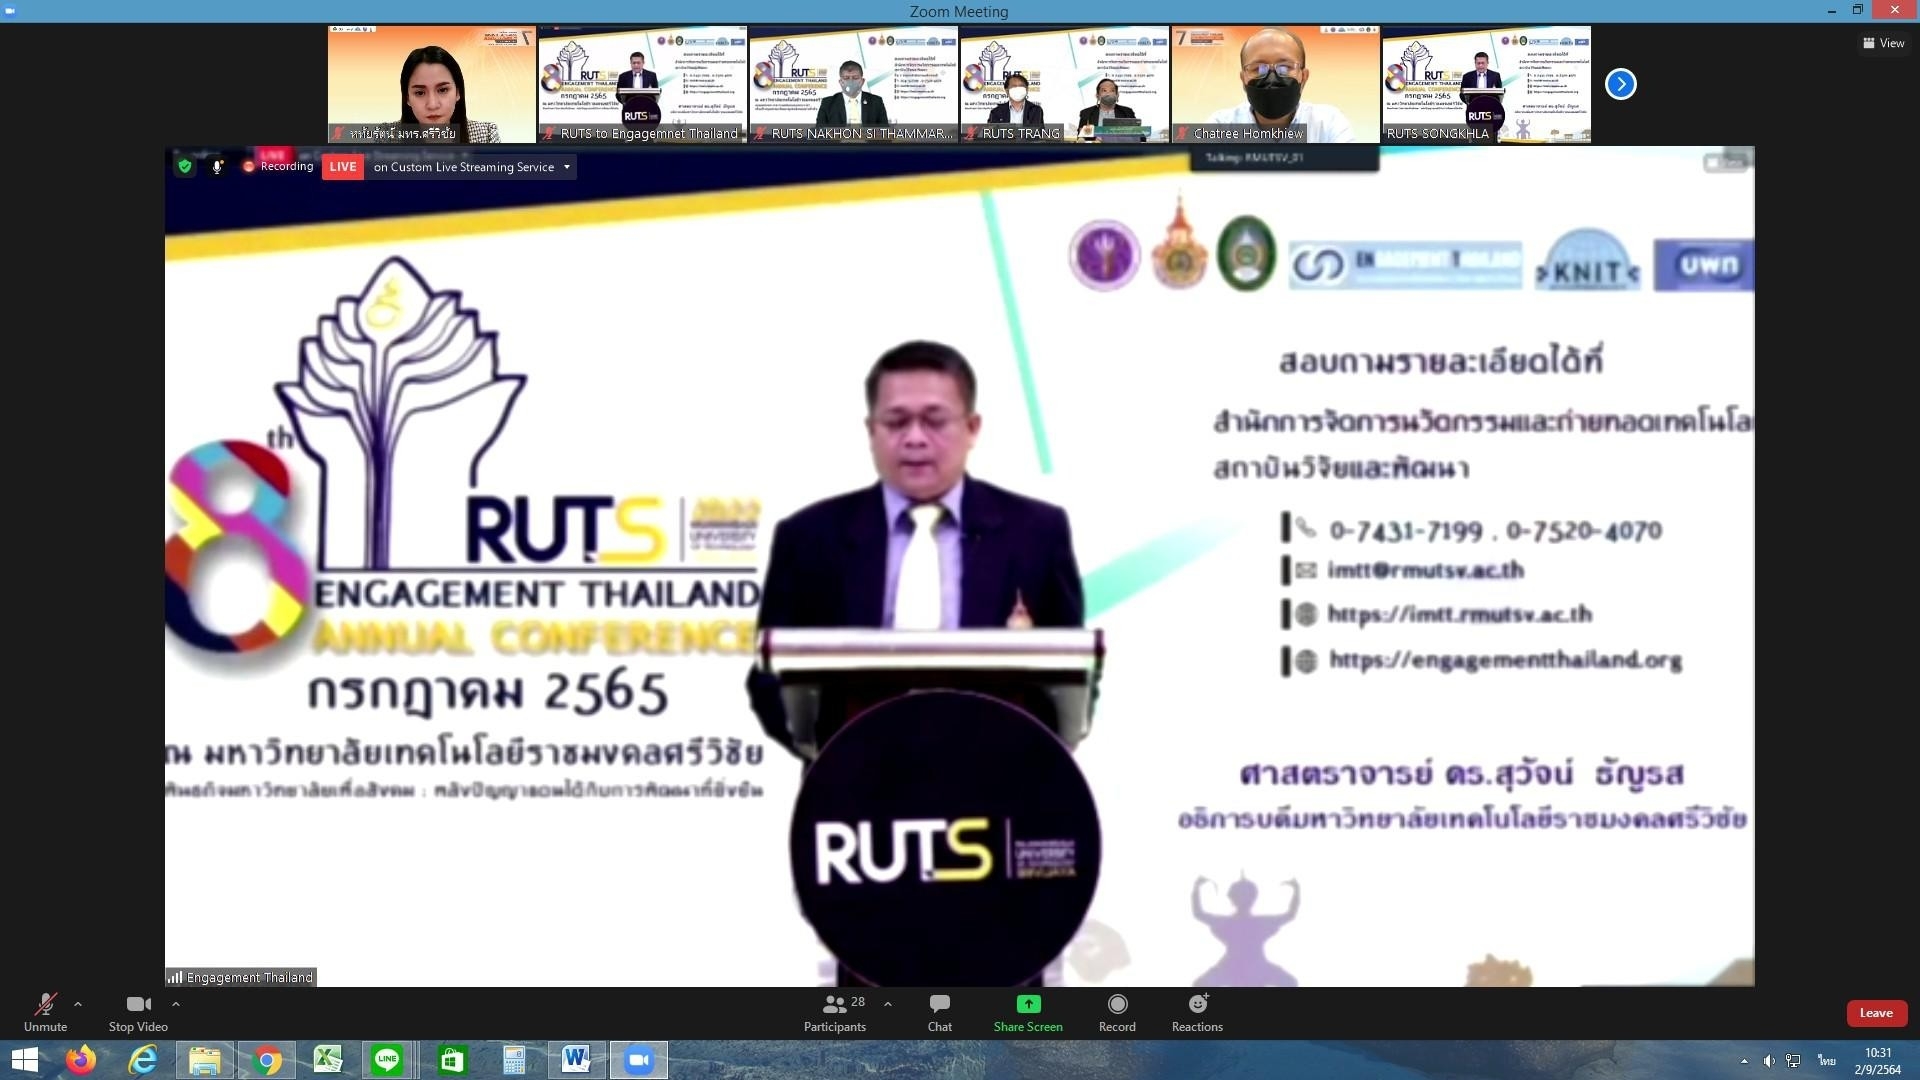Select RUTS SONGKHLA video thumbnail

click(x=1487, y=84)
